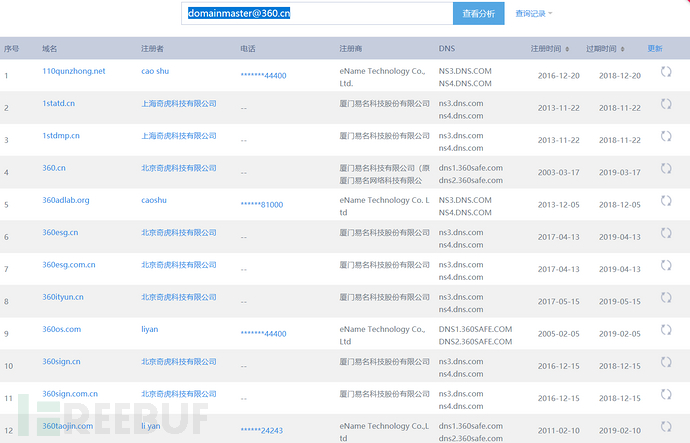Refresh the 360.cn row
Image resolution: width=690 pixels, height=443 pixels.
coord(666,168)
